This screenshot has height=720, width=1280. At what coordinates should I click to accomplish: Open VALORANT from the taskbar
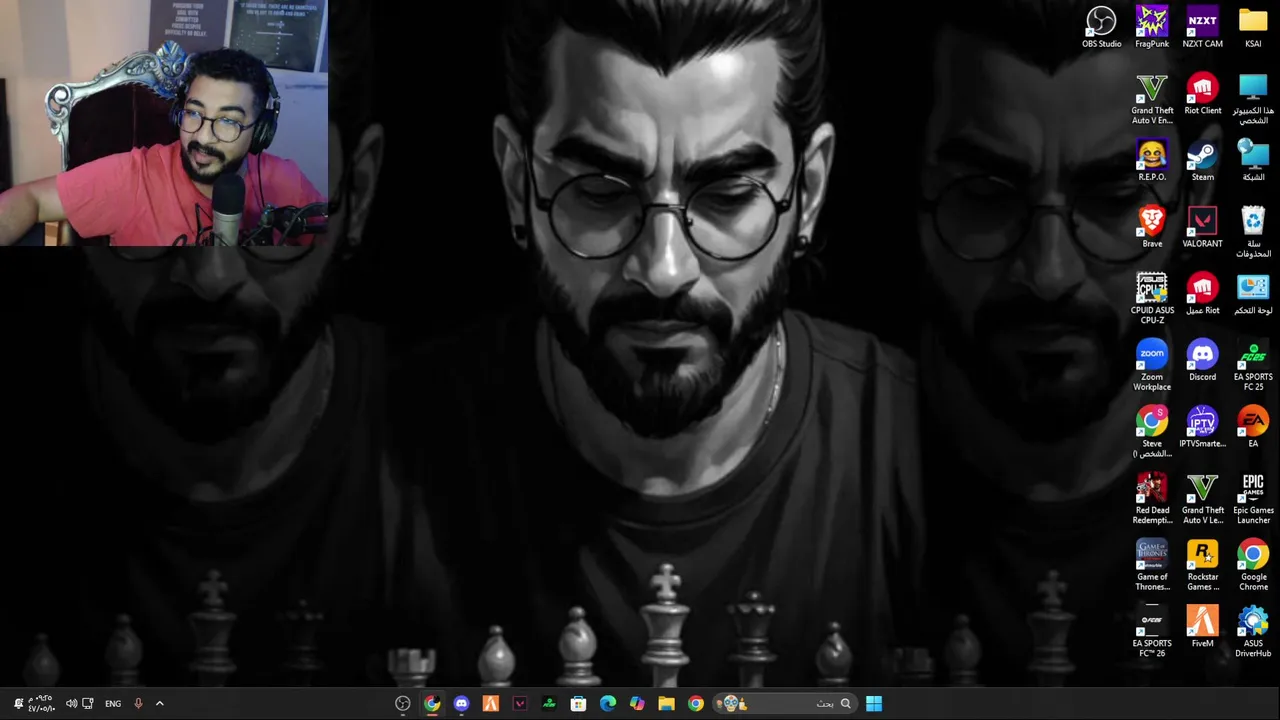pos(520,704)
